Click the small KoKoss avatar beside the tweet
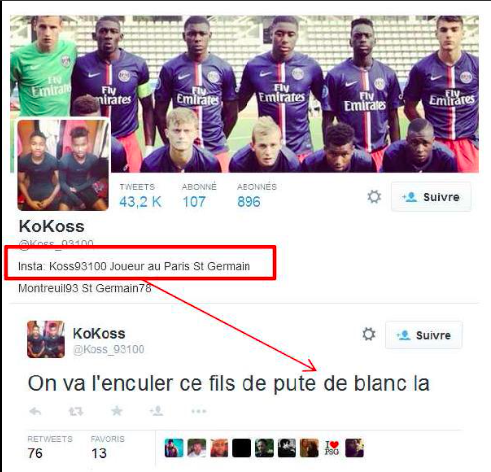The width and height of the screenshot is (491, 472). (46, 339)
